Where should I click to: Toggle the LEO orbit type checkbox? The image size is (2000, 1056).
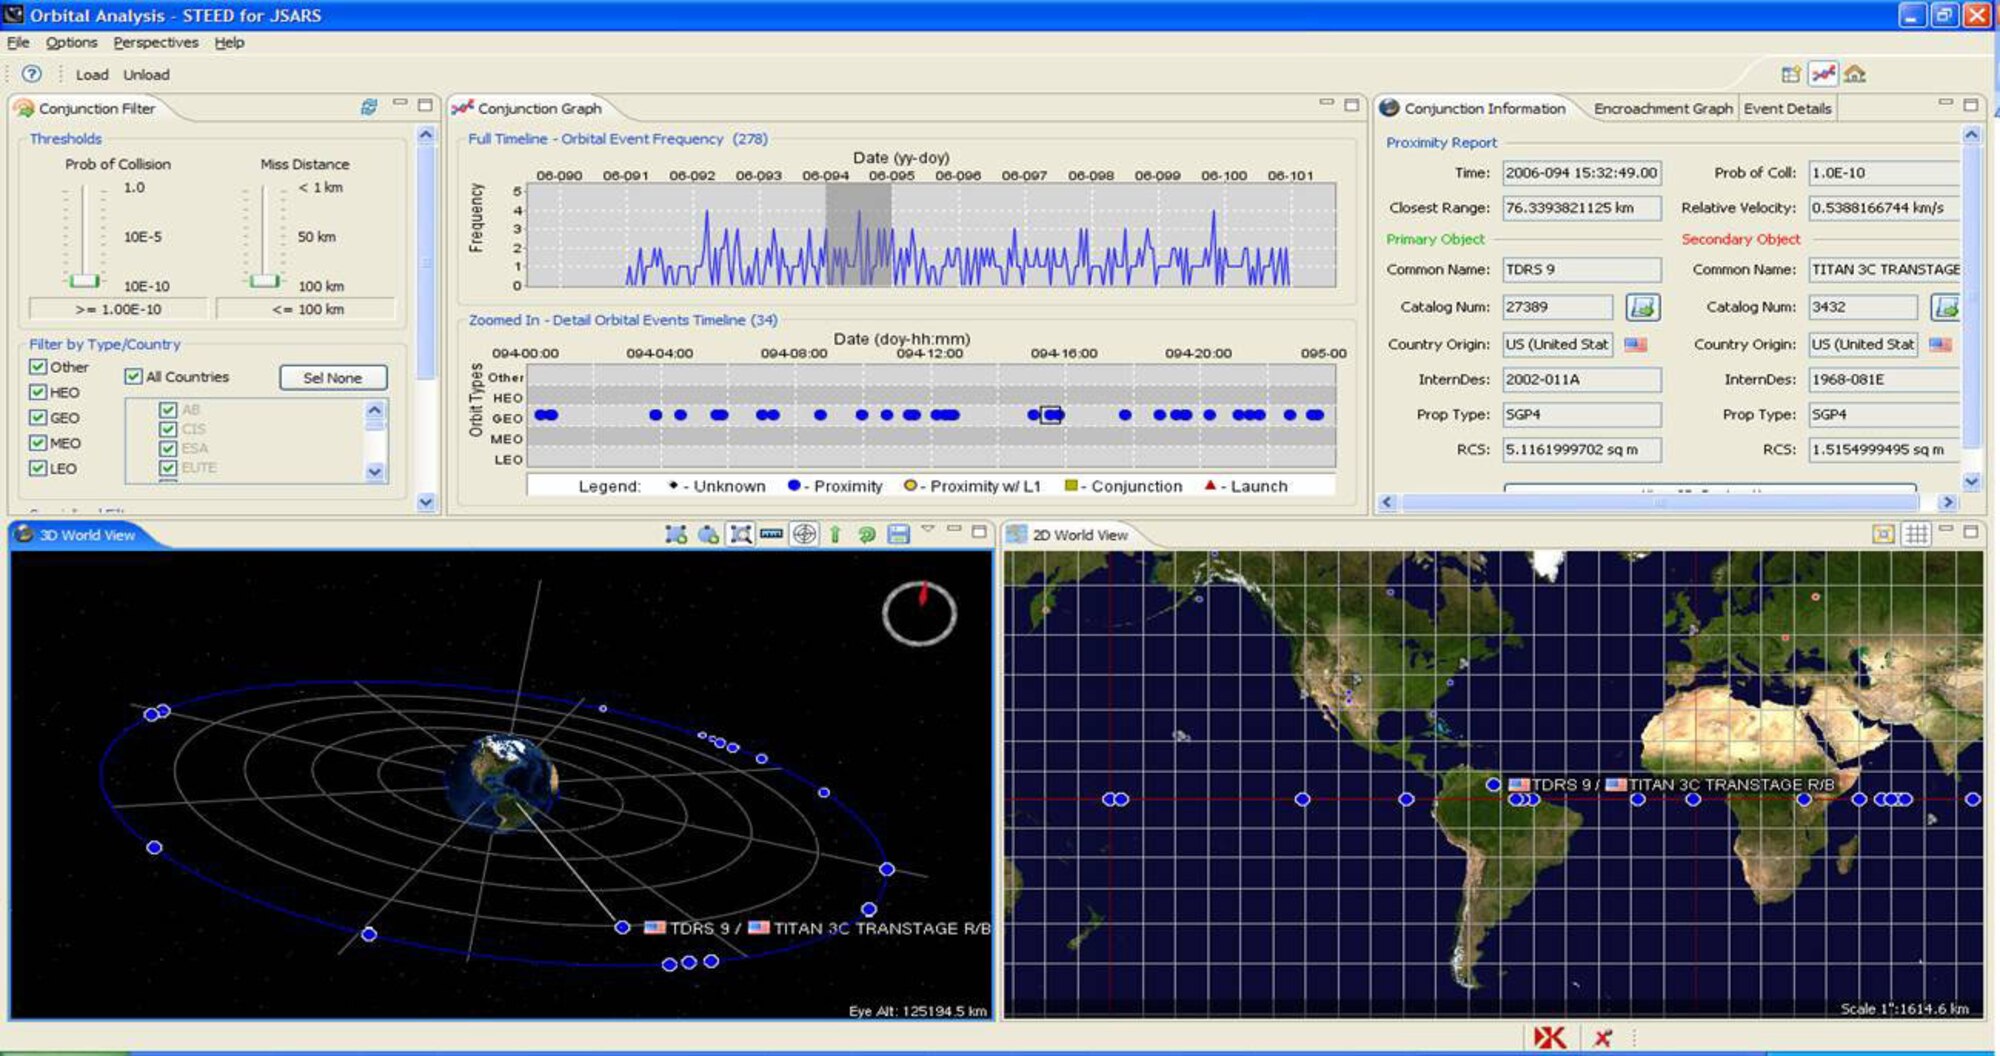tap(38, 467)
